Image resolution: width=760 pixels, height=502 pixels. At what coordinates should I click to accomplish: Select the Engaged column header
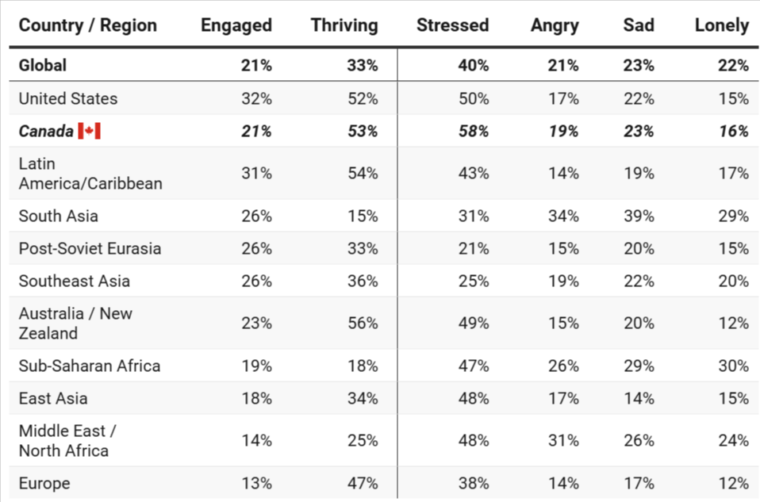click(236, 25)
